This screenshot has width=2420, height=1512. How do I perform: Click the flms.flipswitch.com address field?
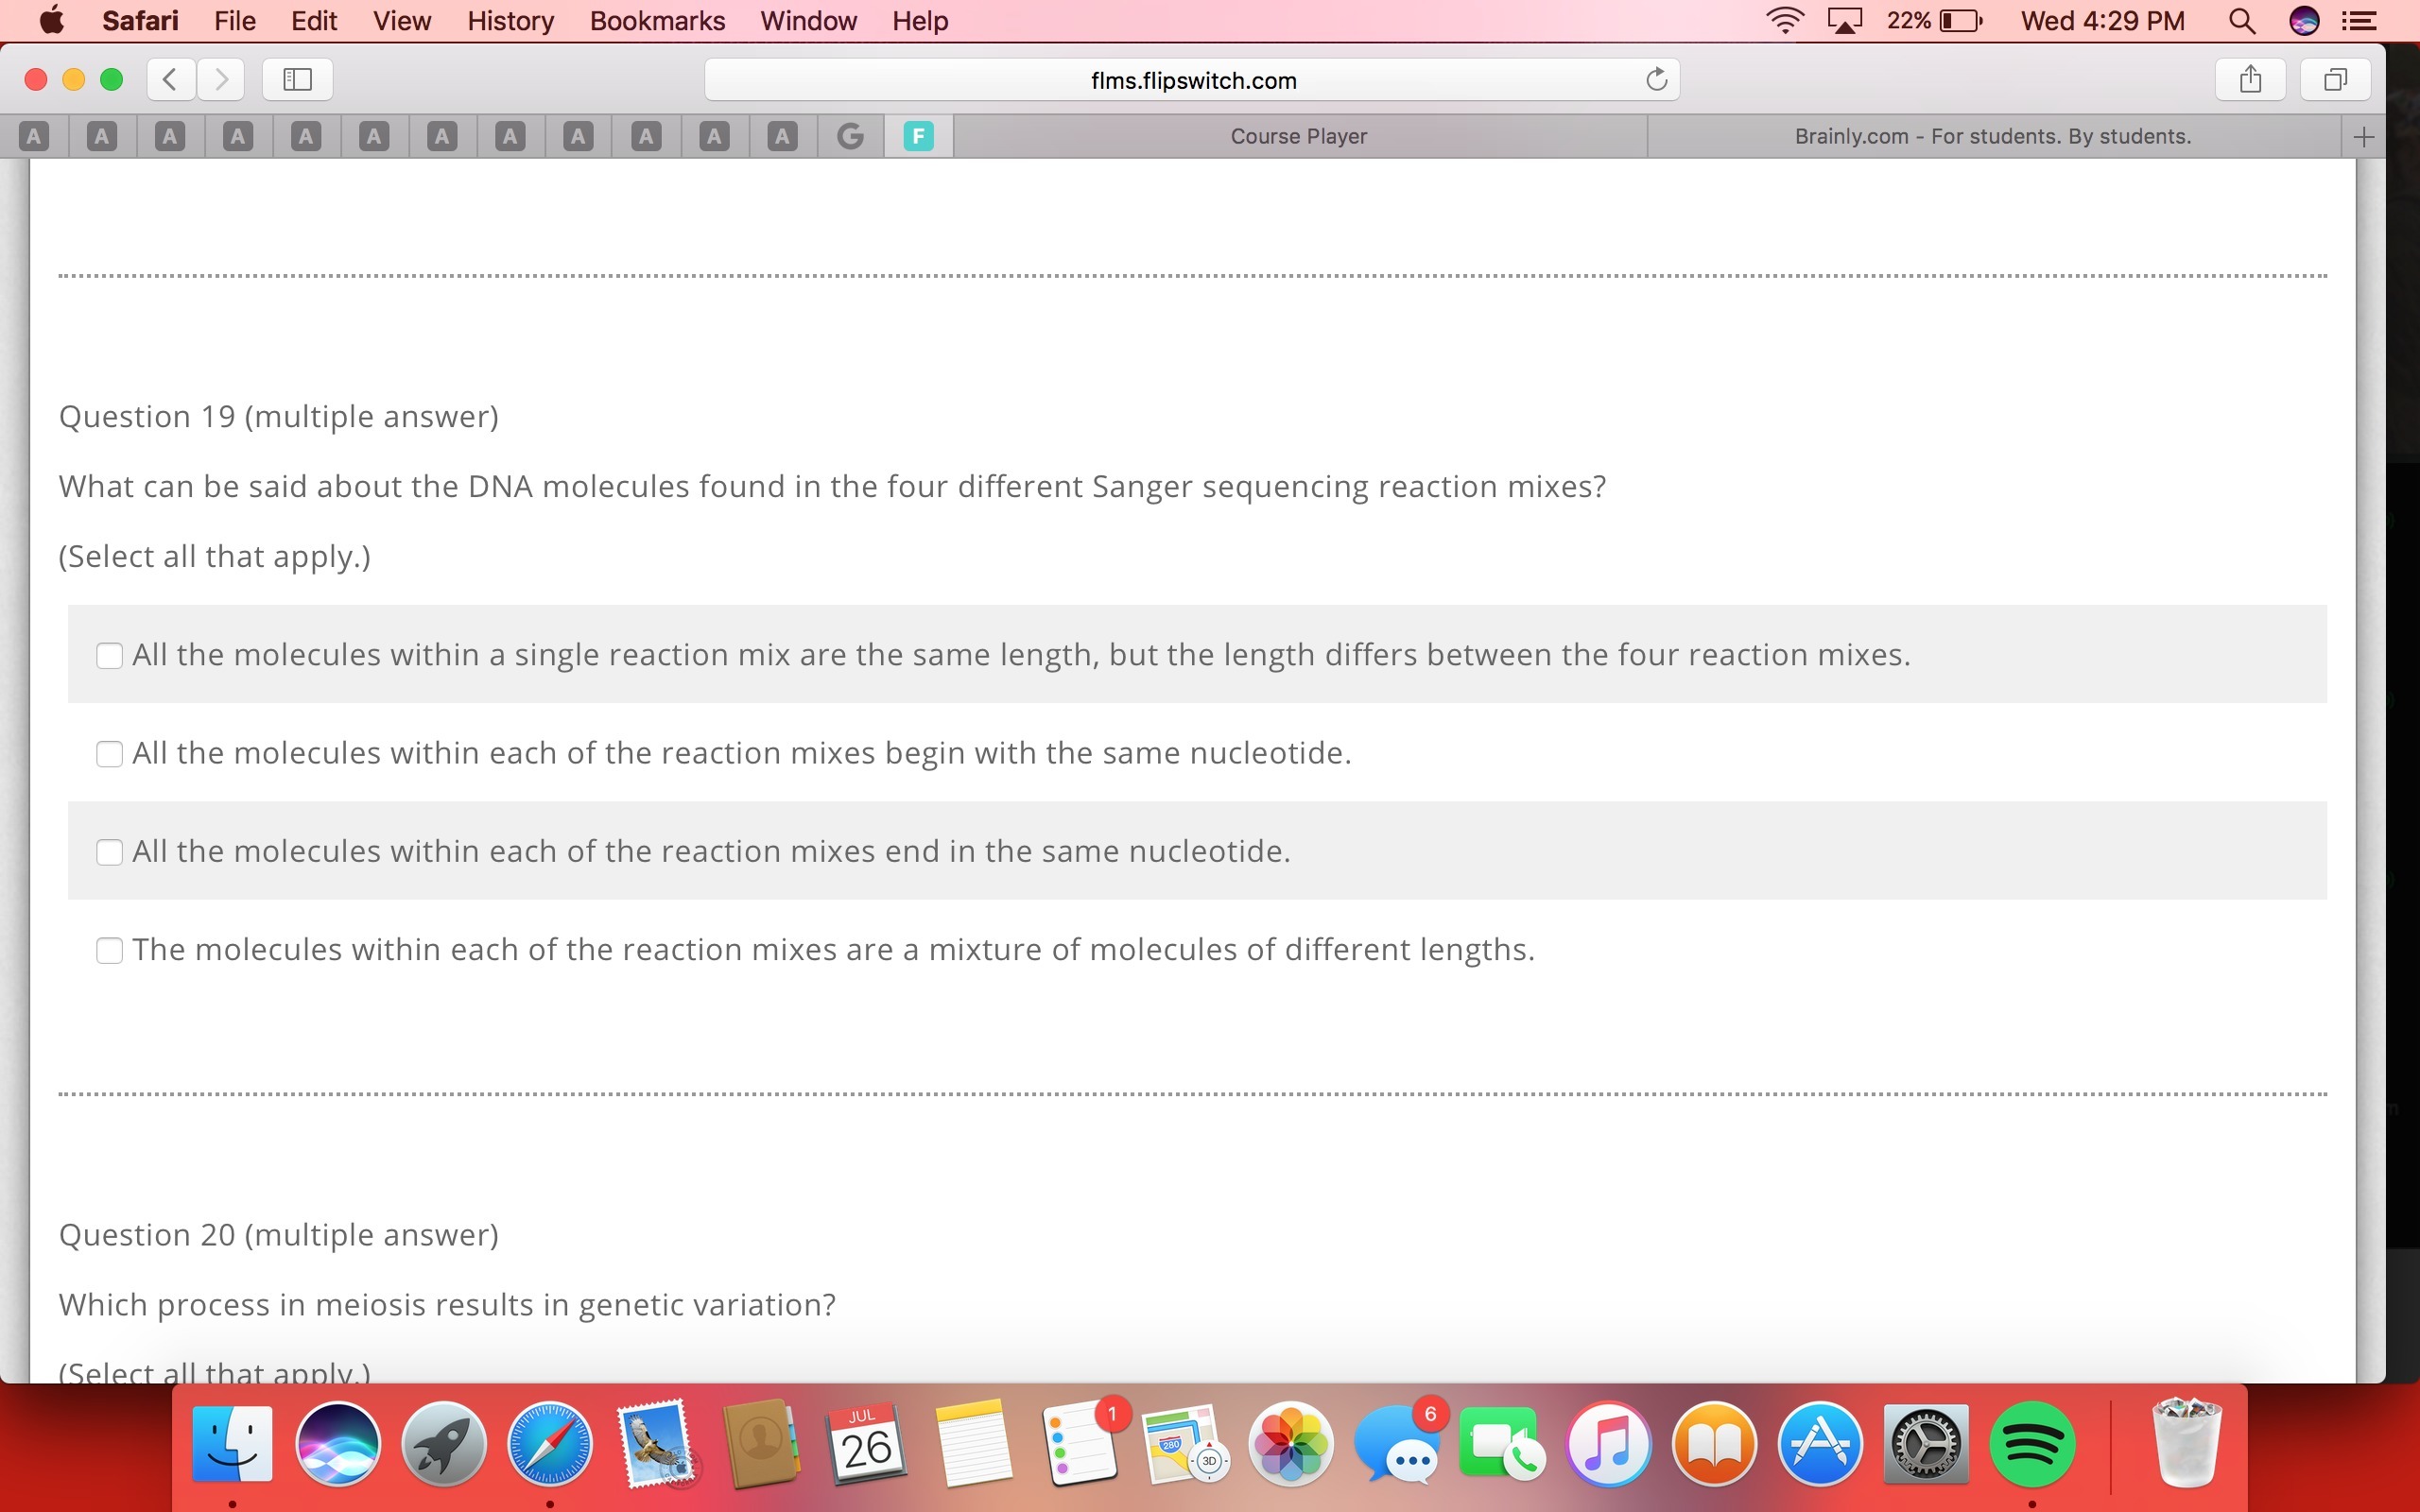[x=1192, y=80]
